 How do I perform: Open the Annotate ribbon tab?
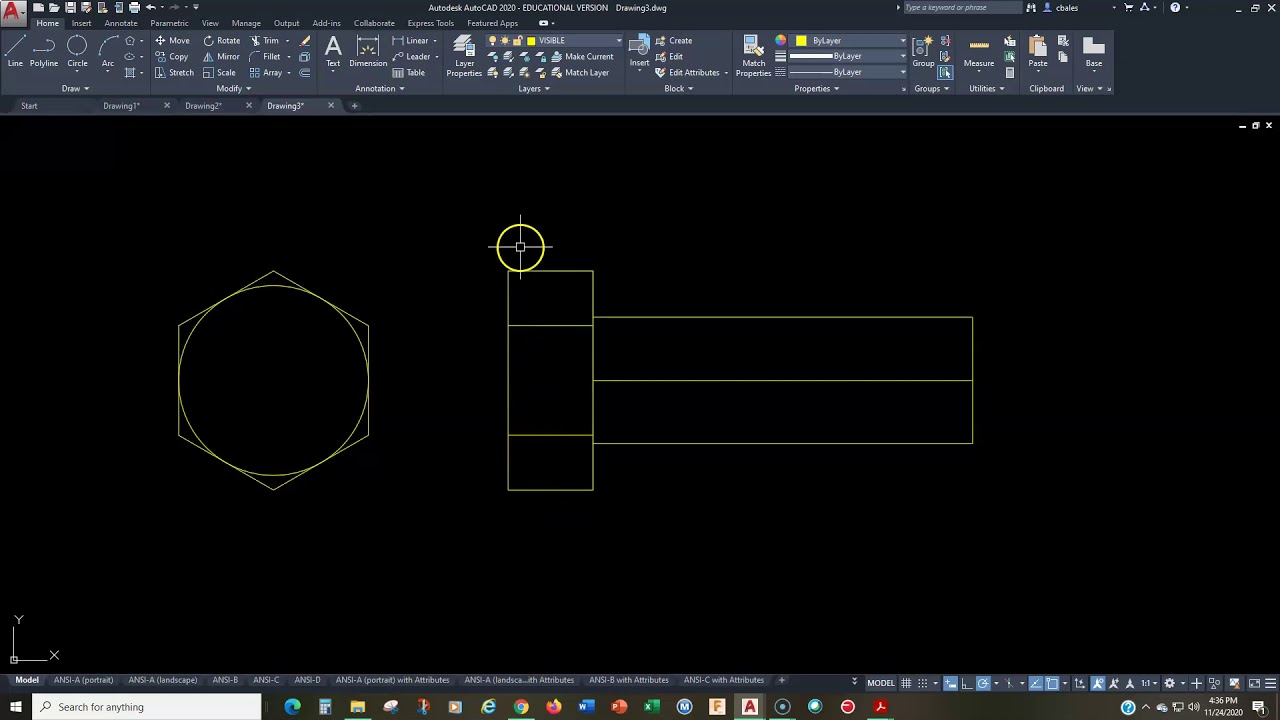[121, 23]
